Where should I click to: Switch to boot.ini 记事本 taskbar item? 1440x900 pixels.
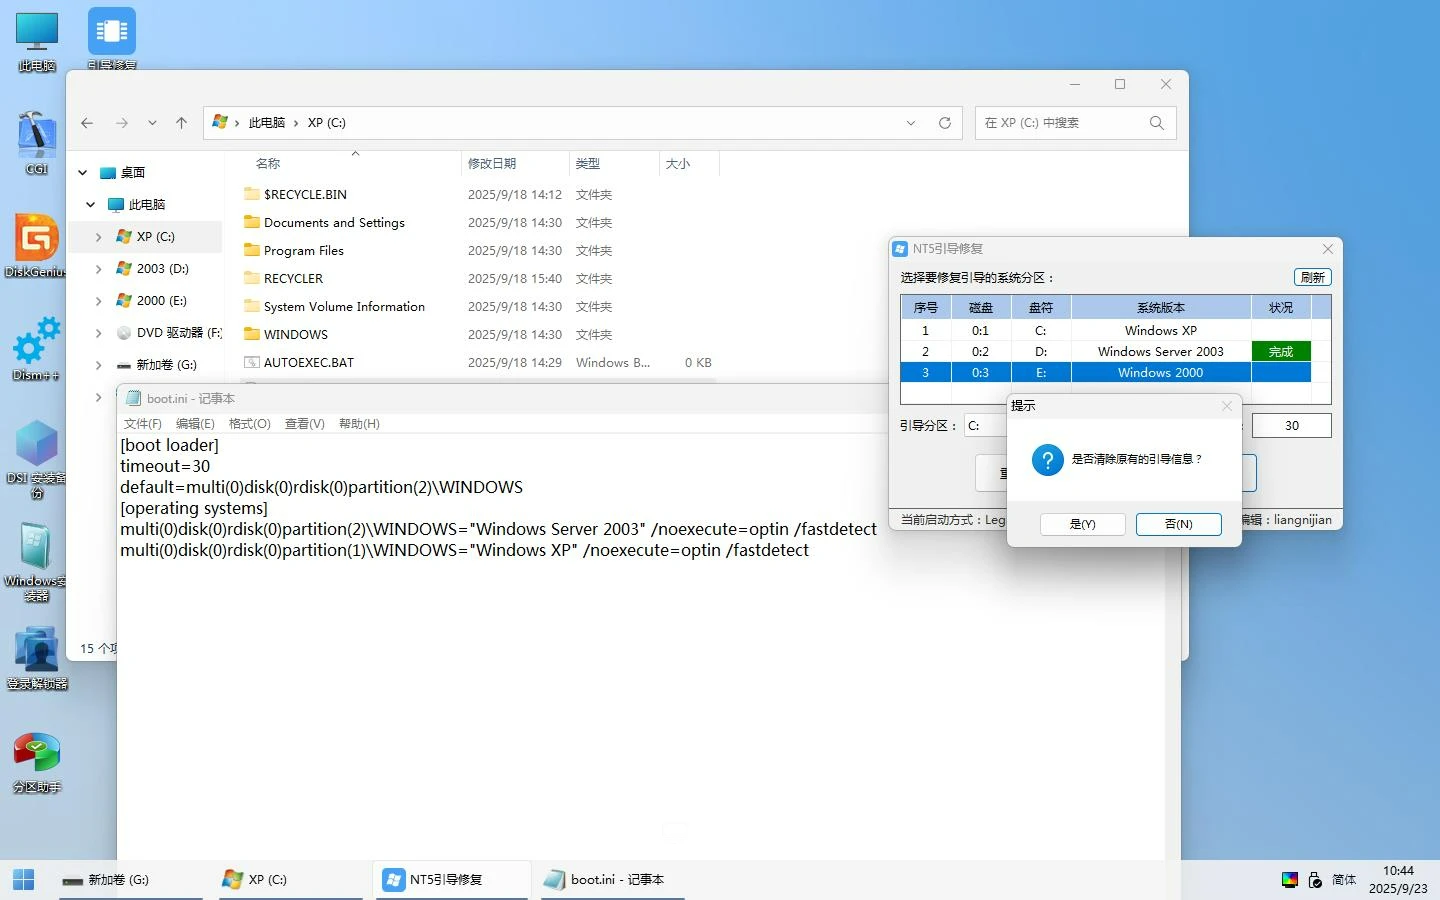[x=613, y=880]
